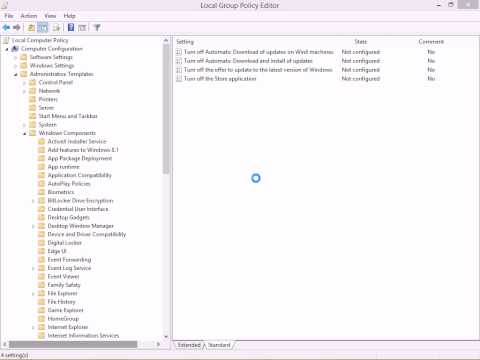Screen dimensions: 480x360
Task: Toggle the Show/Hide Action Pane icon
Action: pyautogui.click(x=82, y=28)
